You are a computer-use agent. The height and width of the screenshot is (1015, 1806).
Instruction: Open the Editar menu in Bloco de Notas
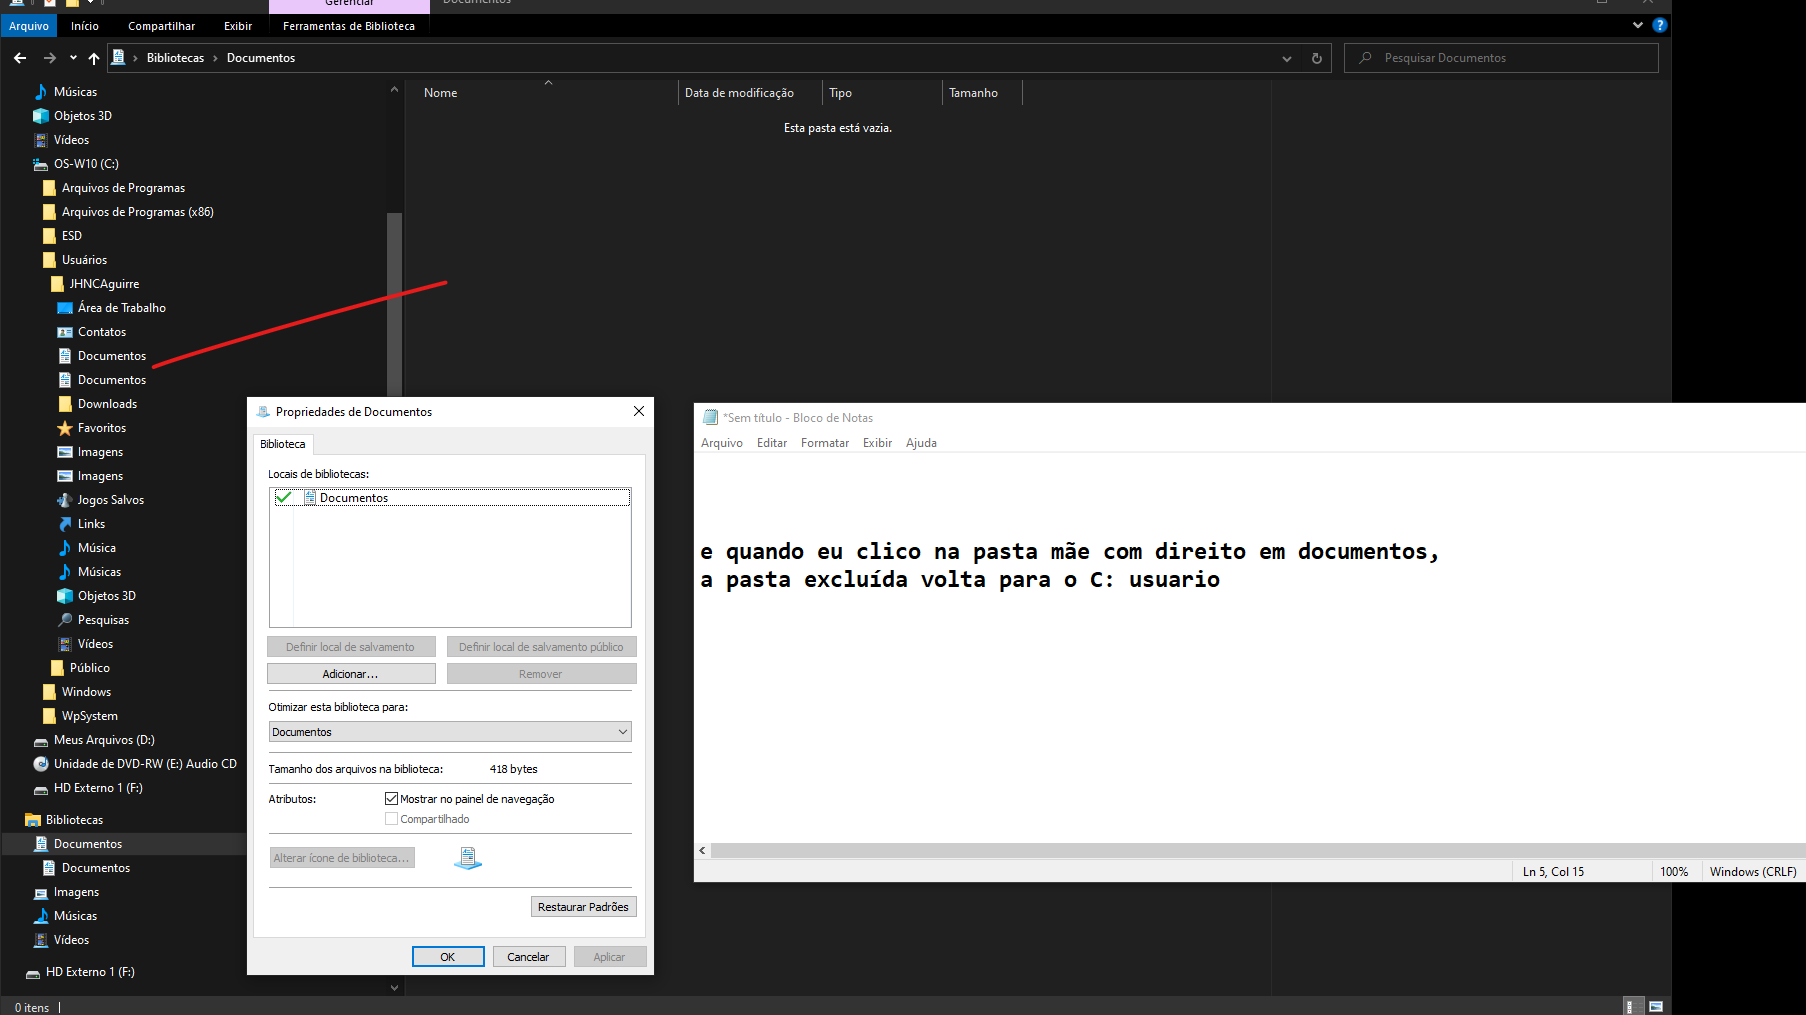coord(772,443)
